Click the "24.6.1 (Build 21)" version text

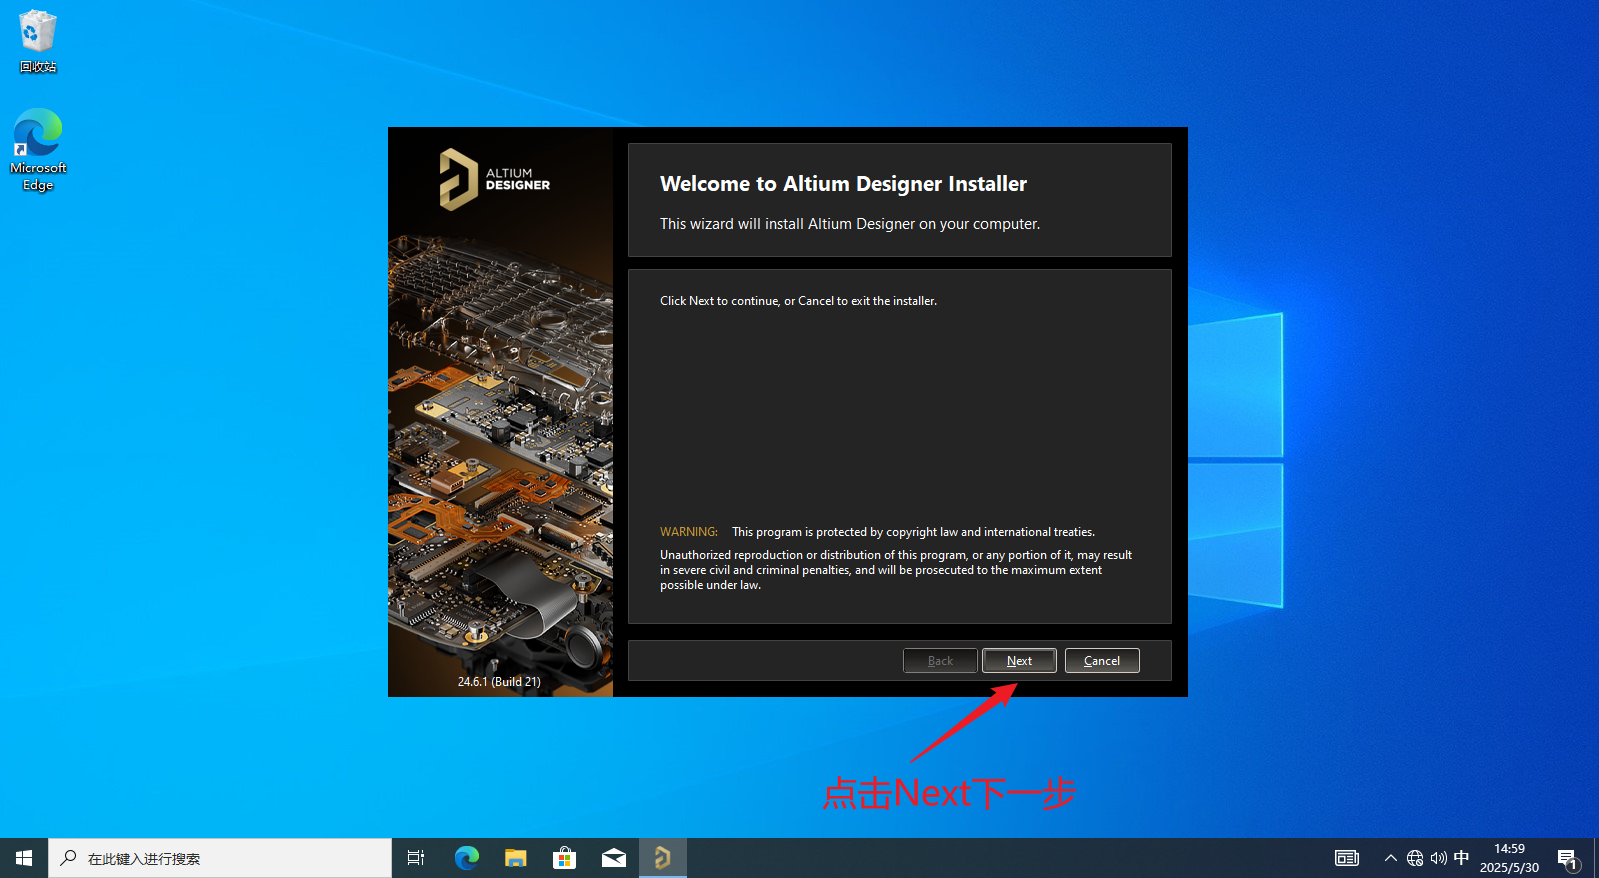pyautogui.click(x=499, y=682)
